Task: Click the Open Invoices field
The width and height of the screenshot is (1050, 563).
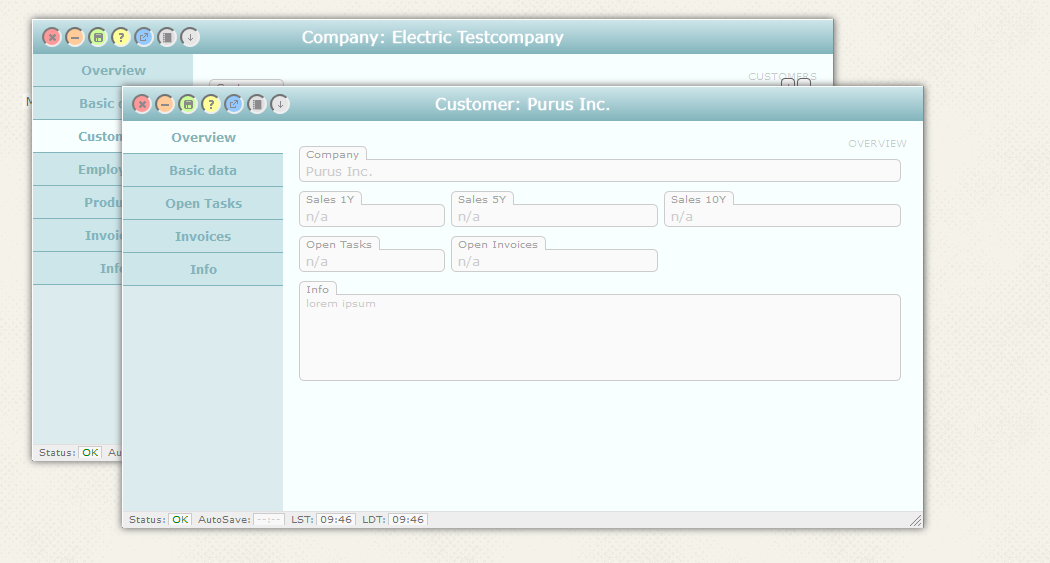Action: pos(554,261)
